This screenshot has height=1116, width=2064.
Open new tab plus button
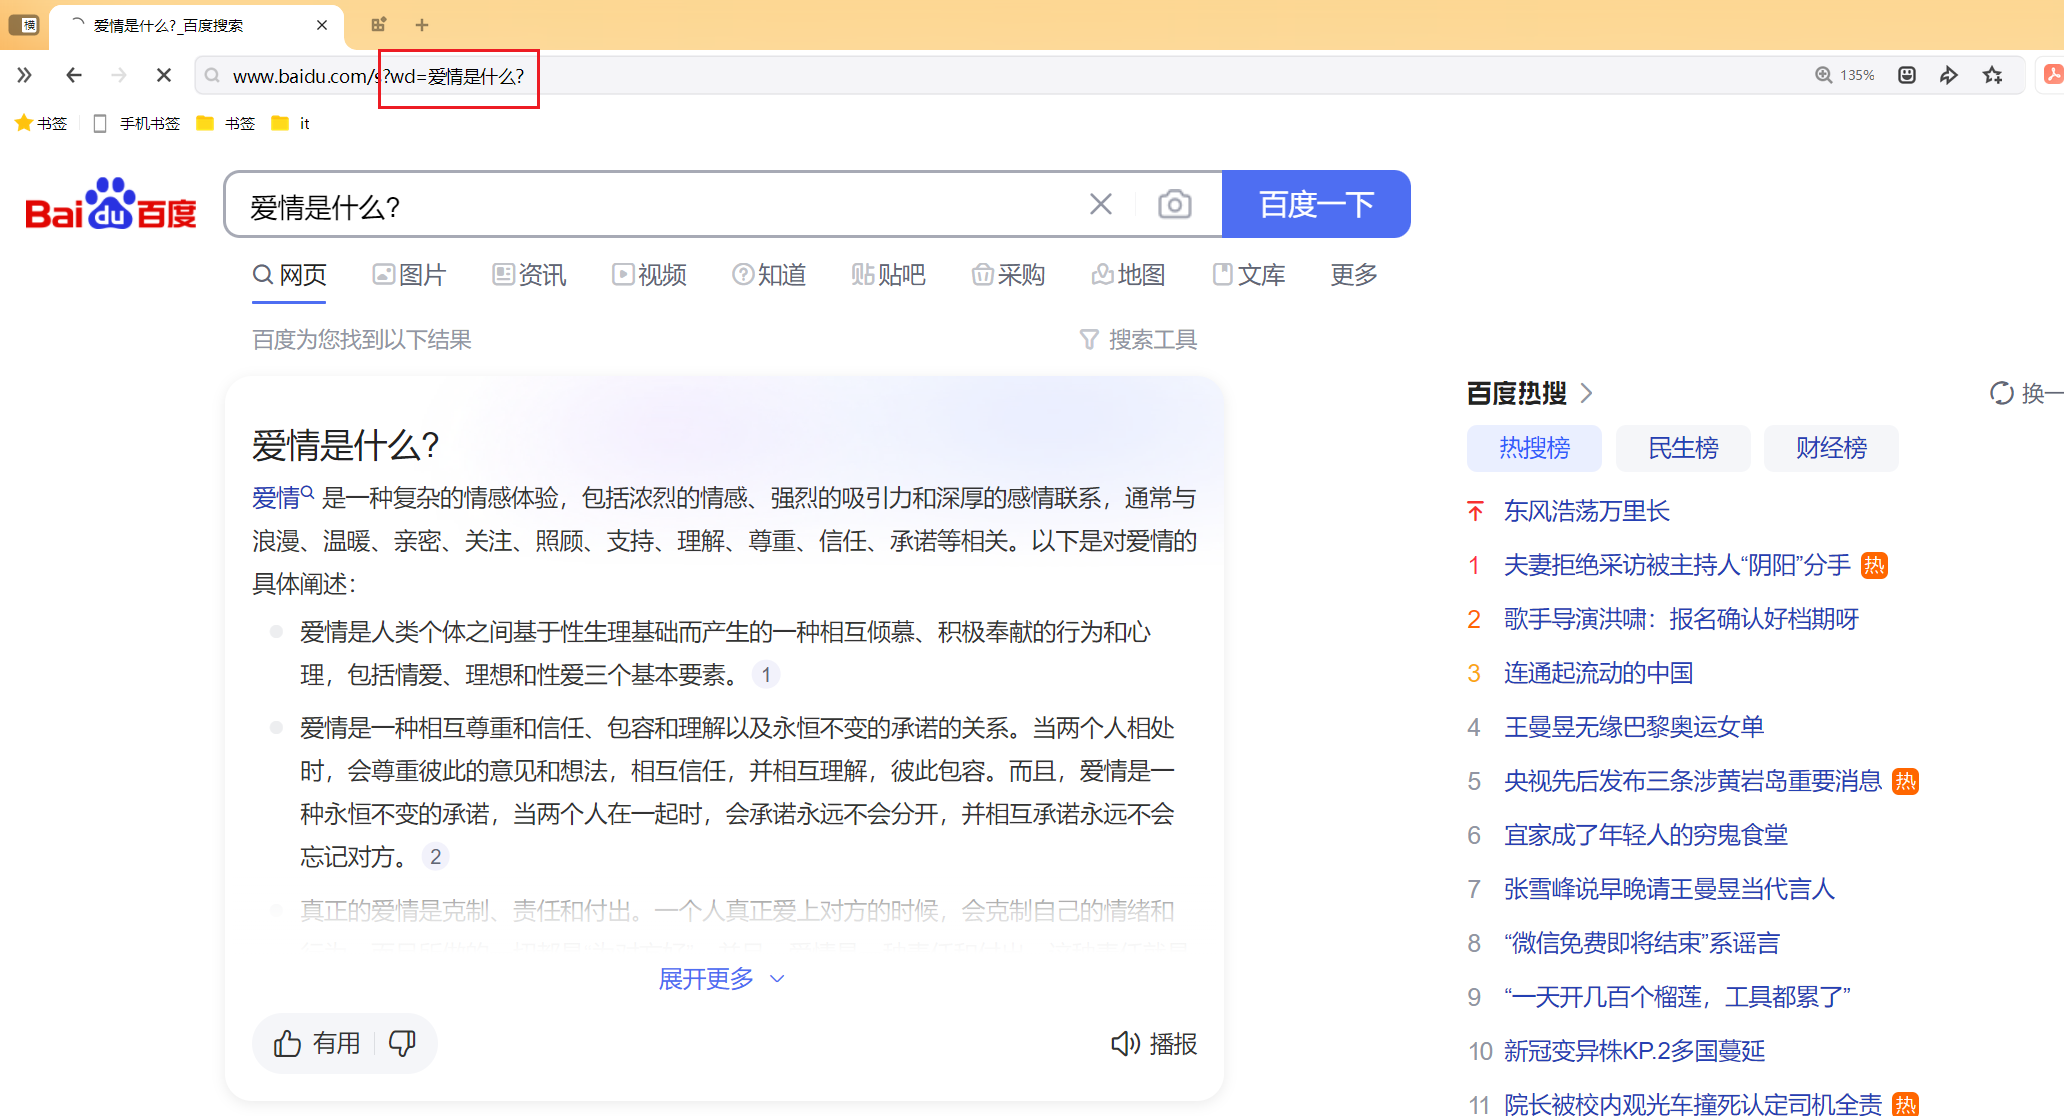(x=422, y=25)
